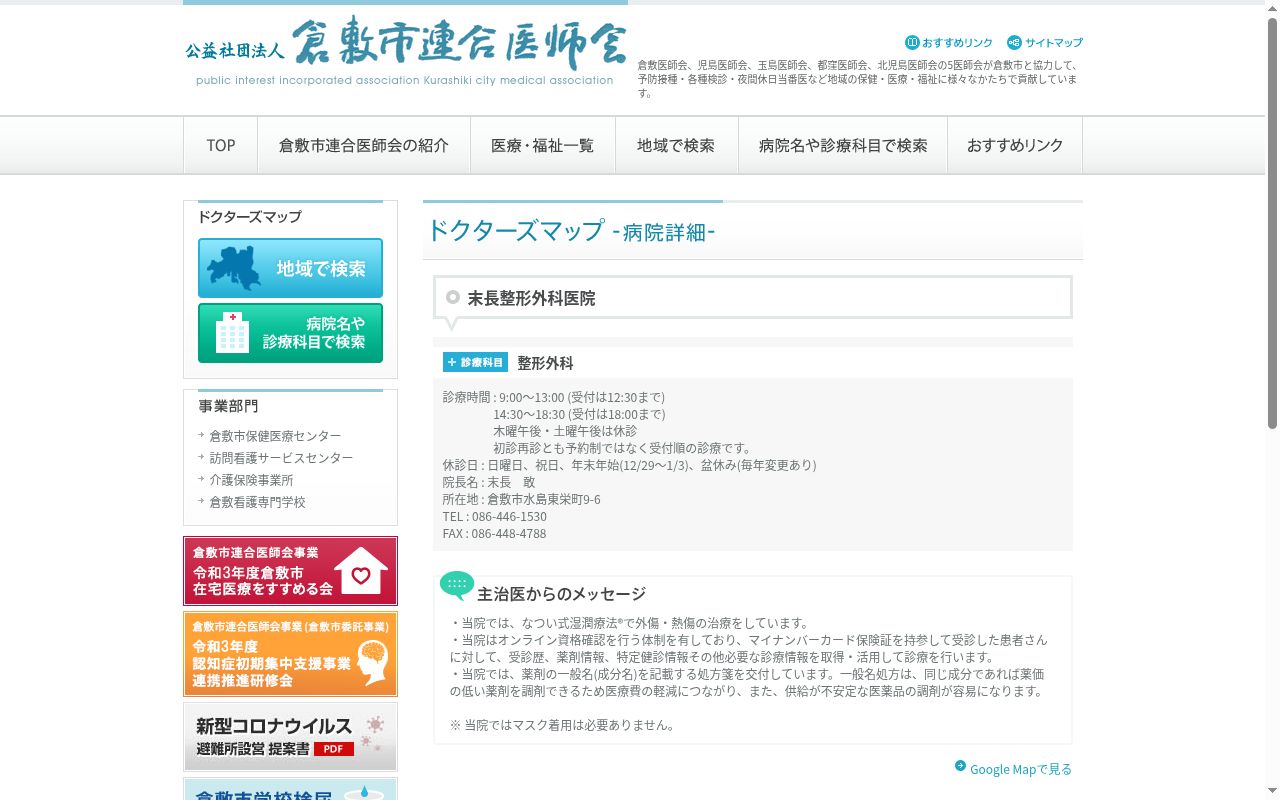
Task: Click the 診療科目 label badge
Action: pyautogui.click(x=475, y=362)
